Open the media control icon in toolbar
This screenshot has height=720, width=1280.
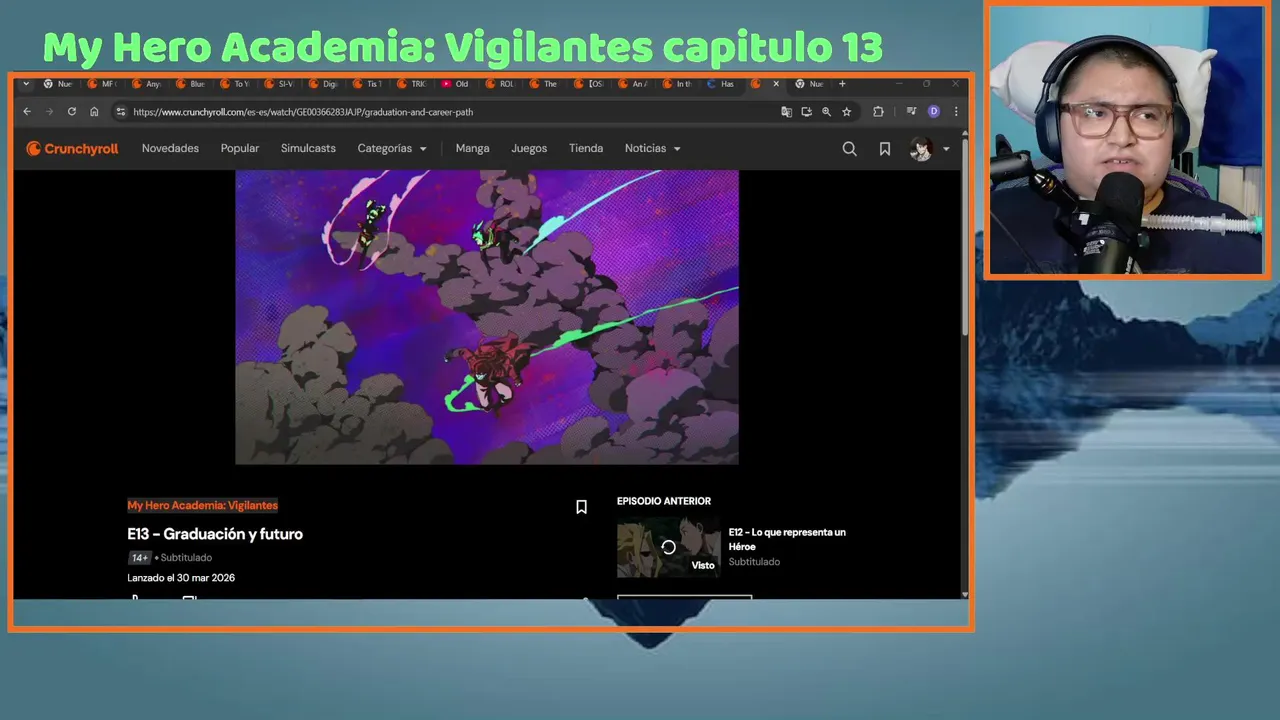click(911, 112)
